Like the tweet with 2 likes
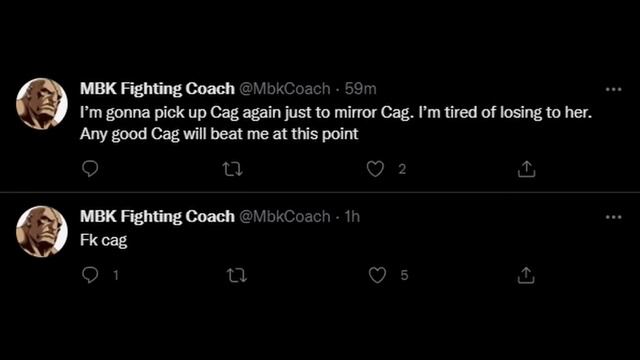The width and height of the screenshot is (640, 360). (375, 169)
